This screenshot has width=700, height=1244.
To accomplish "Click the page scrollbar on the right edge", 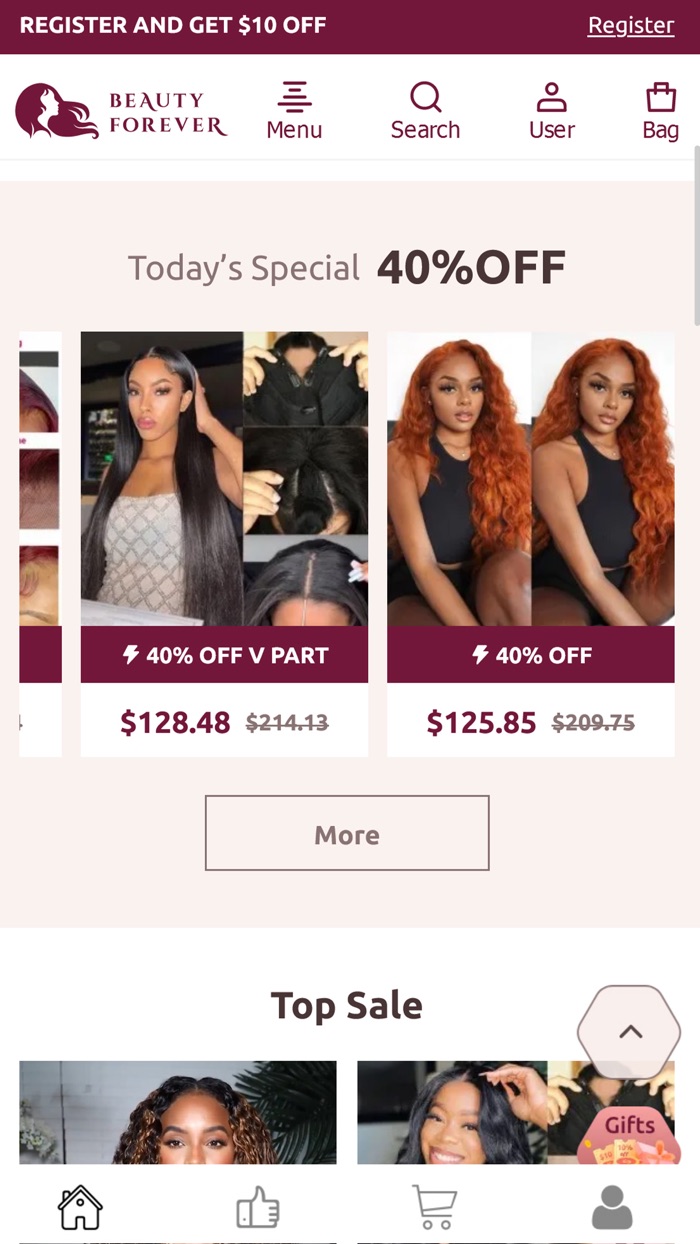I will [696, 235].
